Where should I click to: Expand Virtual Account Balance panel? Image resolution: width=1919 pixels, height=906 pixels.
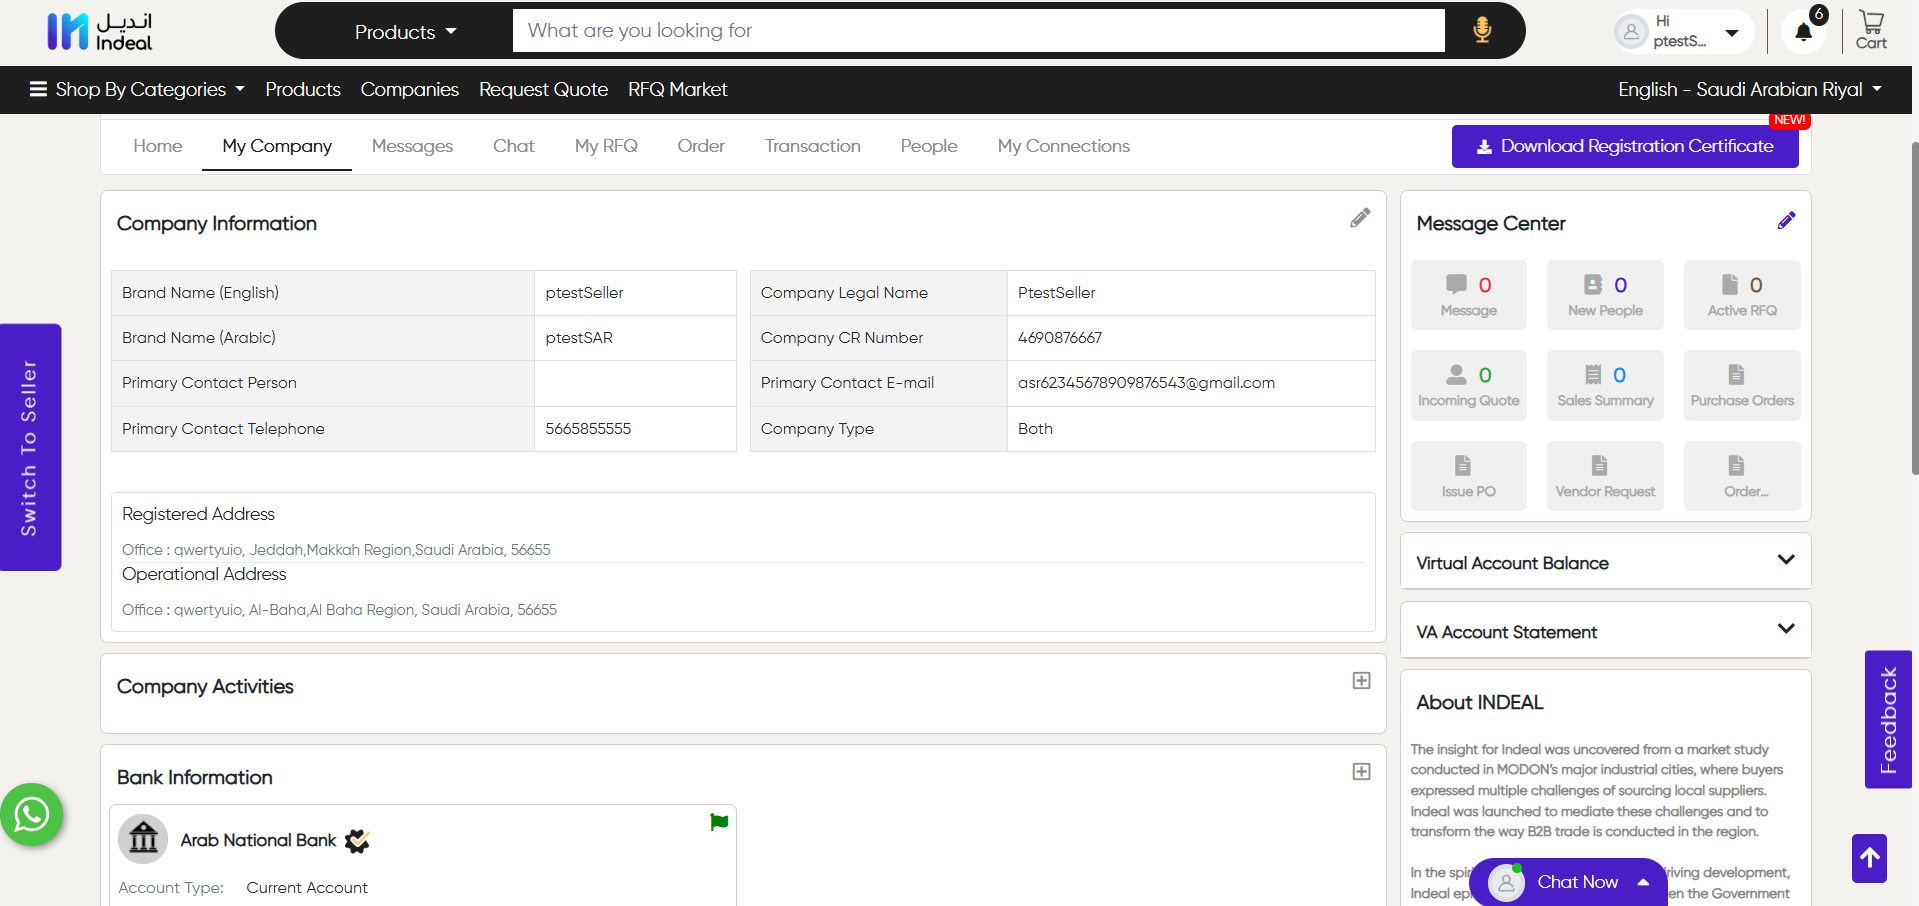(x=1785, y=560)
